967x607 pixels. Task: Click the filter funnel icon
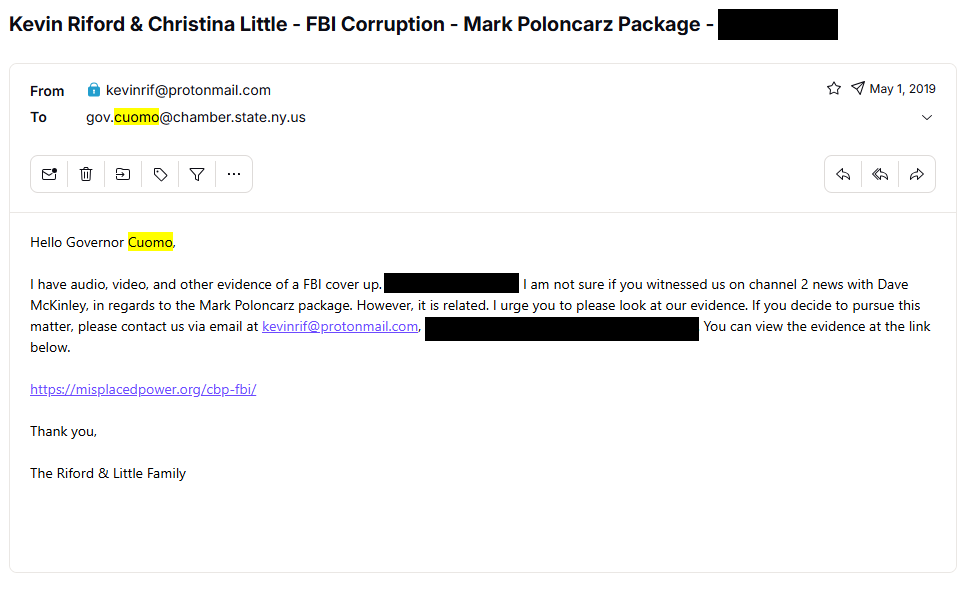197,175
